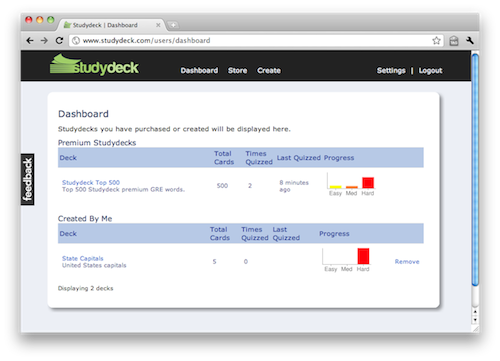Click the '500' total cards value
The image size is (500, 361).
tap(222, 186)
